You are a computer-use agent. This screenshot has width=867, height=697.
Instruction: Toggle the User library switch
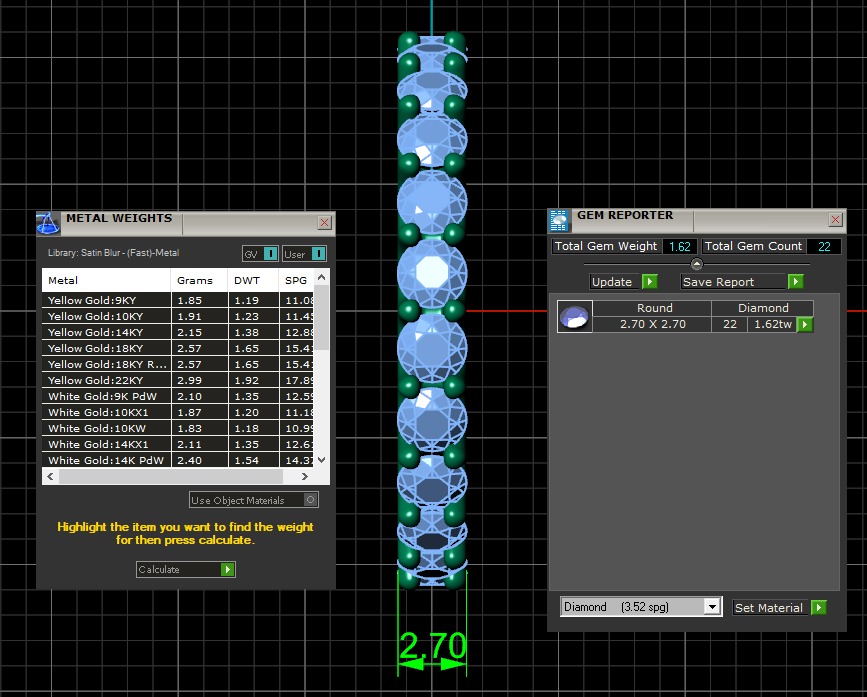(x=318, y=254)
